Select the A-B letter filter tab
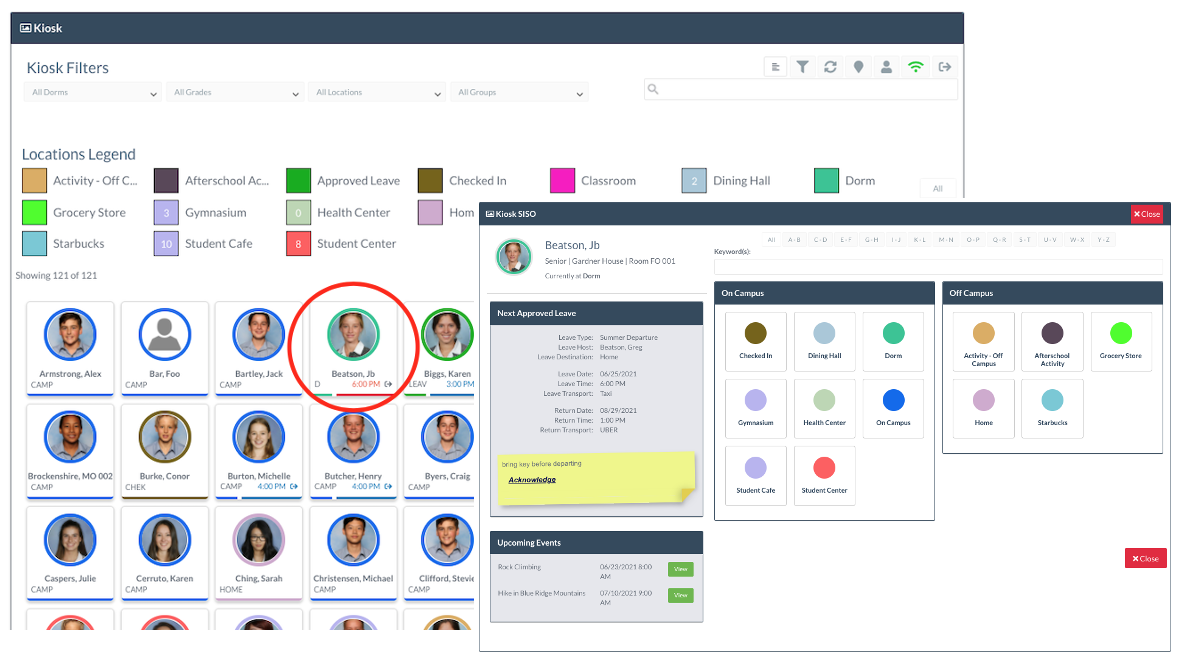This screenshot has height=667, width=1194. 794,240
